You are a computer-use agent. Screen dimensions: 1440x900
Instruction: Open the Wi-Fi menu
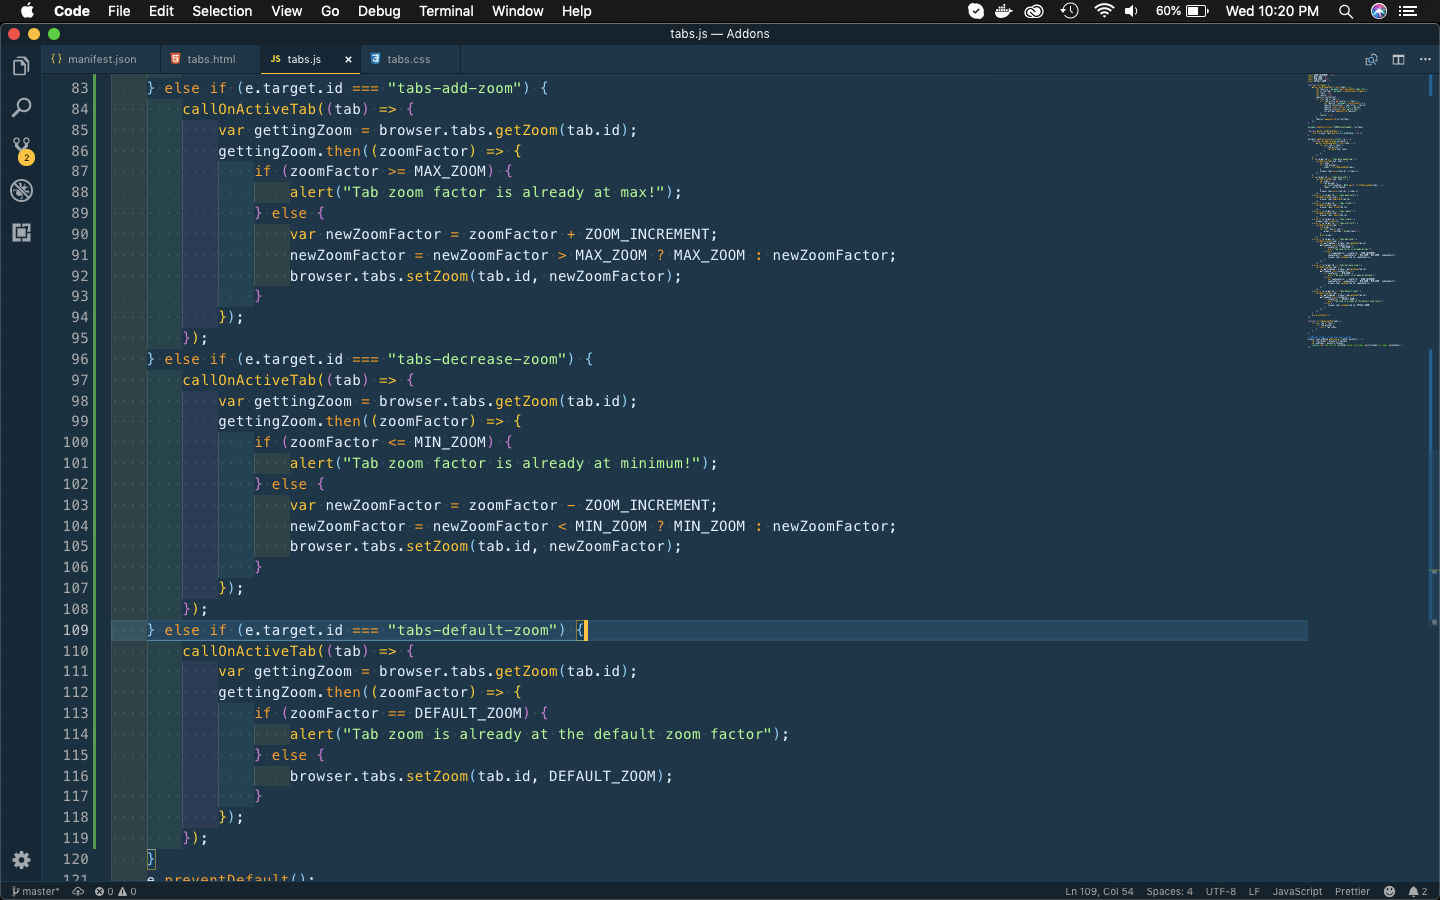click(1104, 11)
